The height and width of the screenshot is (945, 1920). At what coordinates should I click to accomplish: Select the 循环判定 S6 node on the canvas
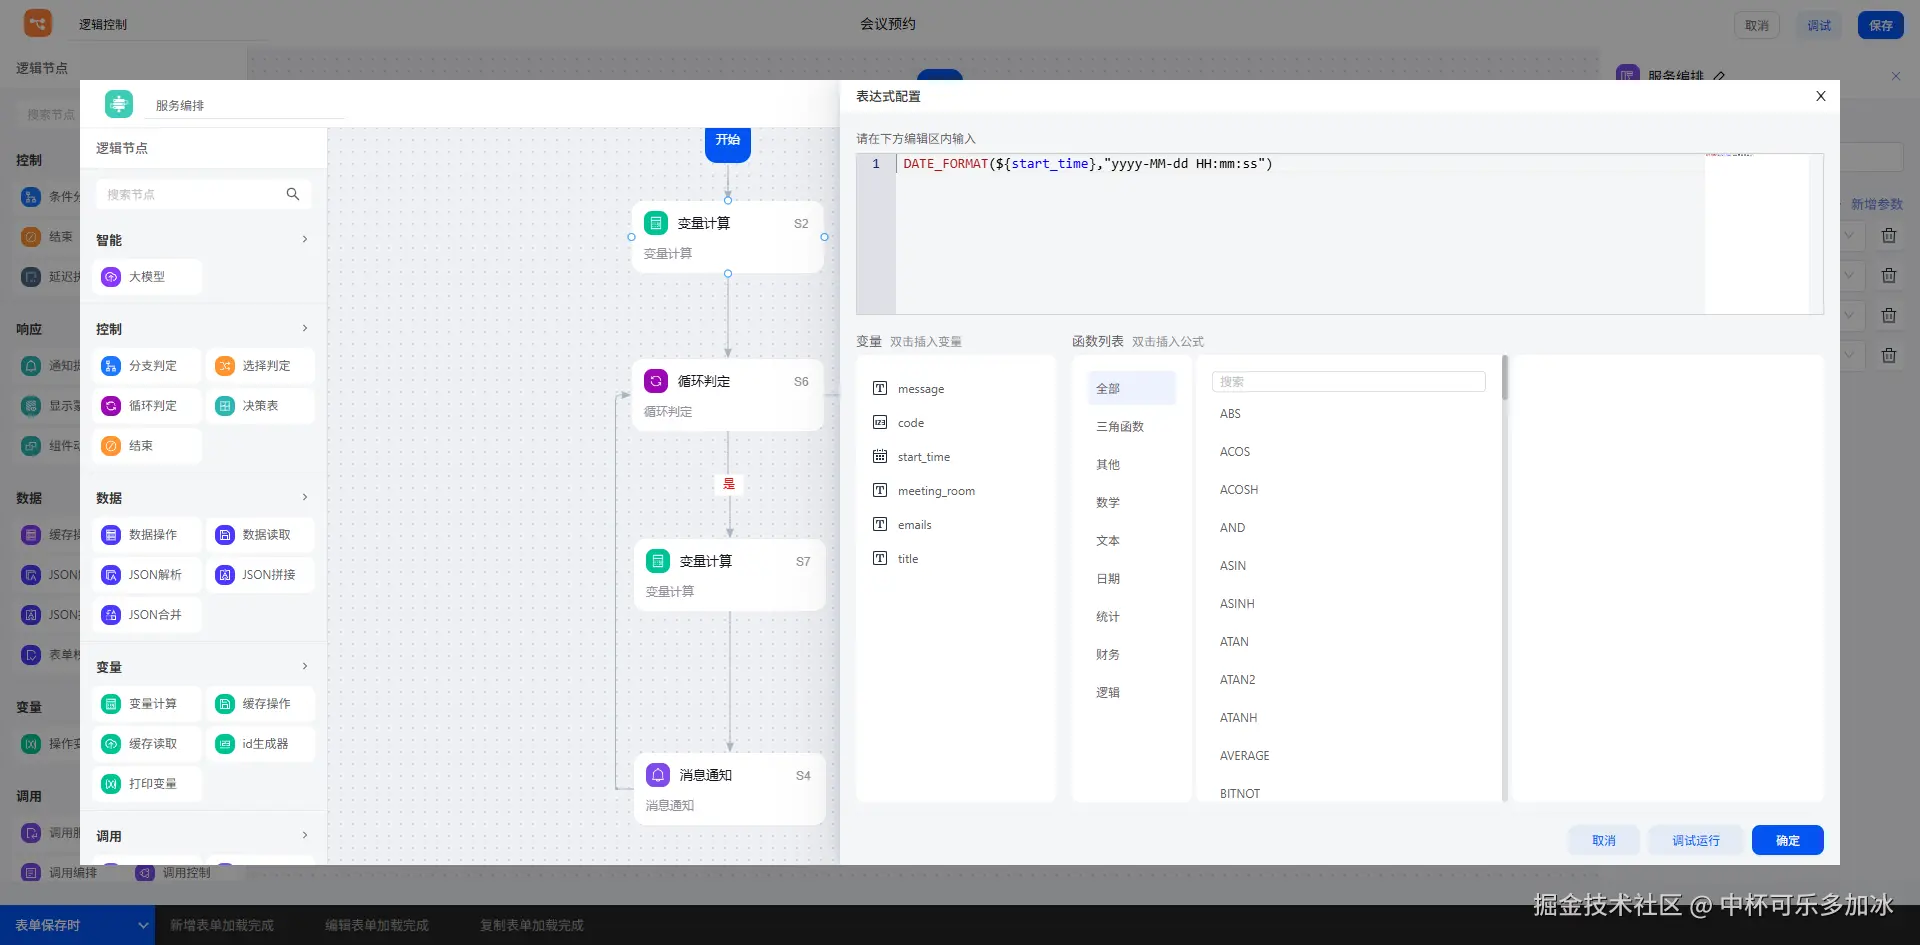point(727,395)
